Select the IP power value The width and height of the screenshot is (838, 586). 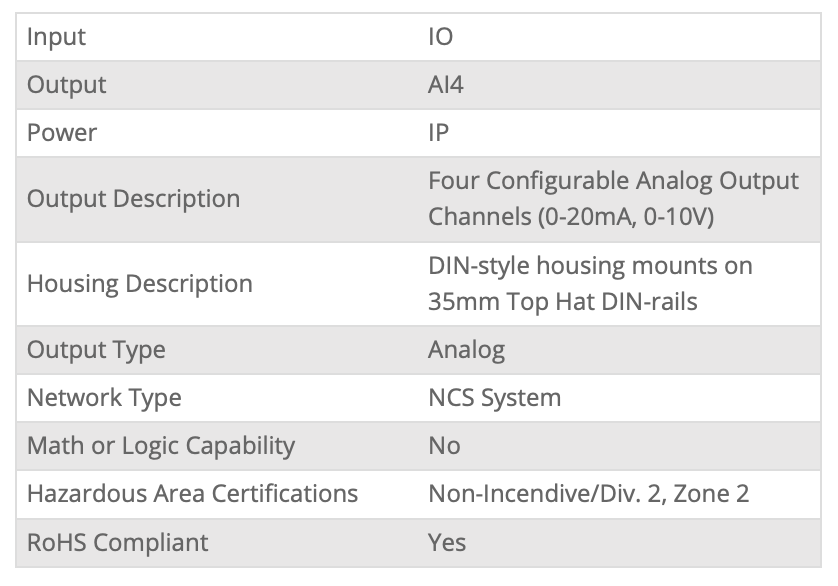coord(439,133)
